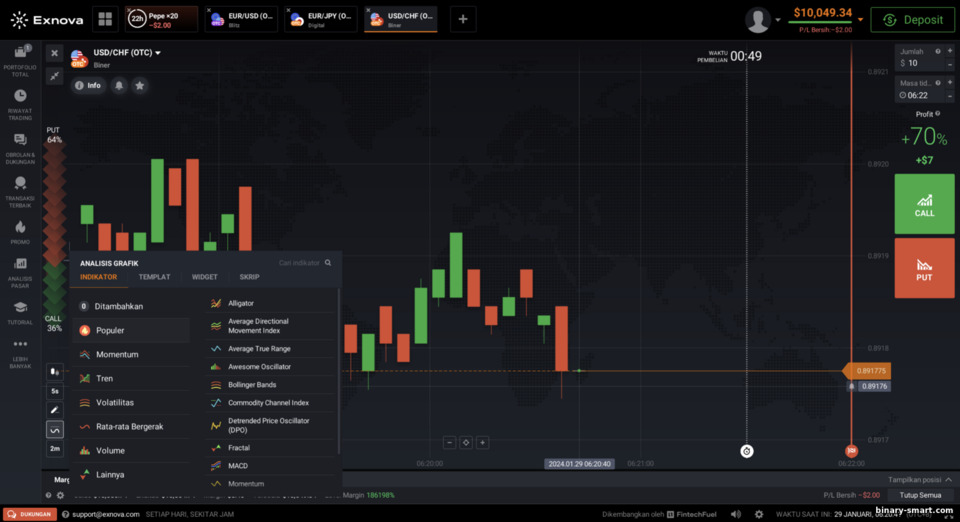This screenshot has width=960, height=522.
Task: Select candlestick chart type icon
Action: click(x=54, y=371)
